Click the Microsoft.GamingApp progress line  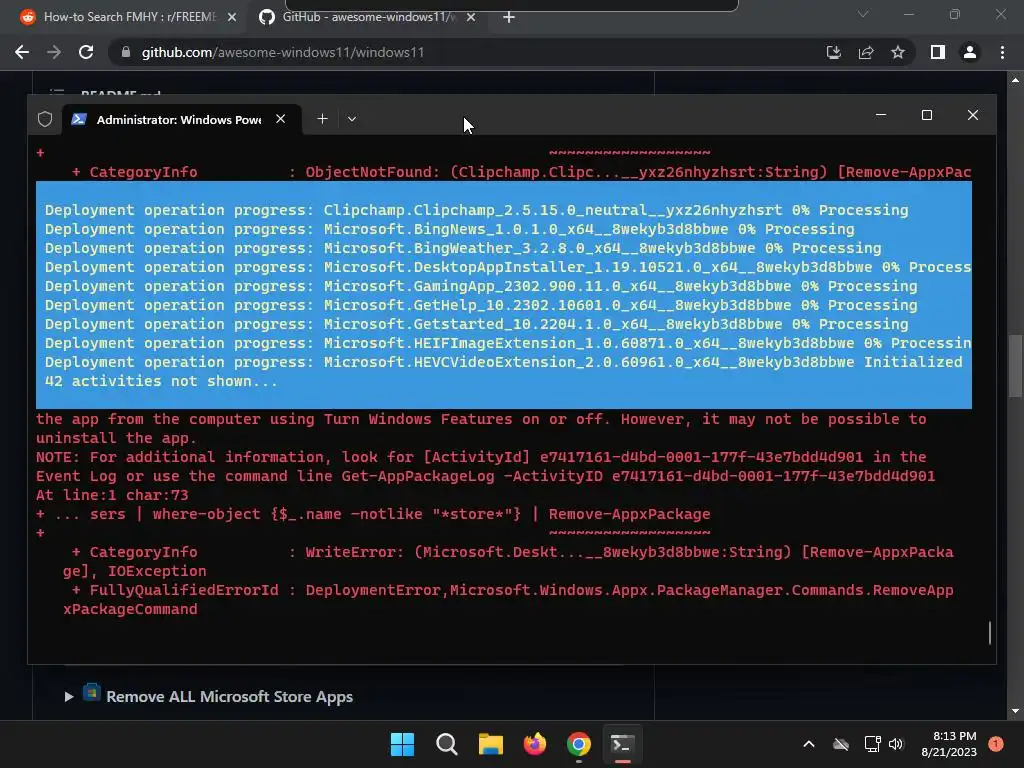click(481, 286)
